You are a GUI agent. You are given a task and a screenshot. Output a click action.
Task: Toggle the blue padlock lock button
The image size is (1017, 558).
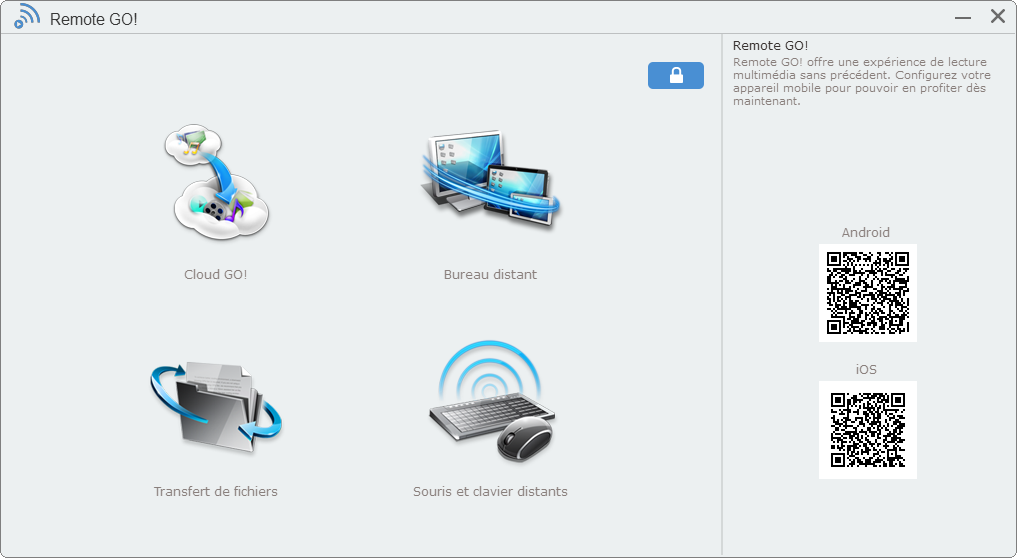(x=676, y=76)
